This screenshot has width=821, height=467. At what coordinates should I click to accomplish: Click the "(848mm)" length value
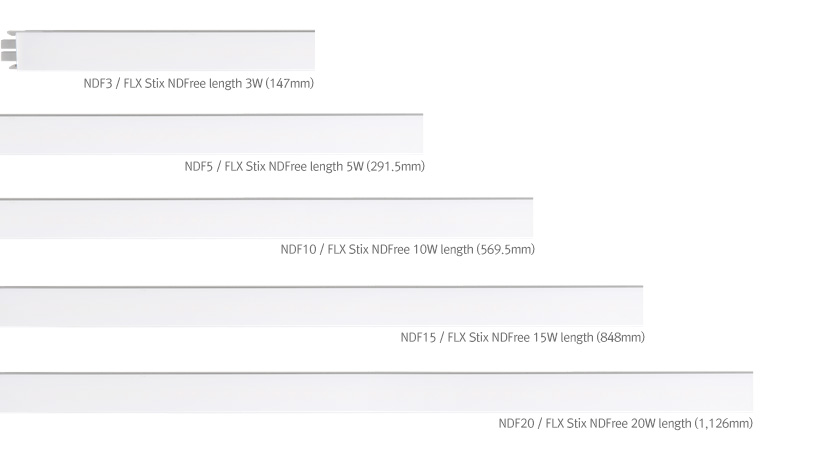coord(620,337)
